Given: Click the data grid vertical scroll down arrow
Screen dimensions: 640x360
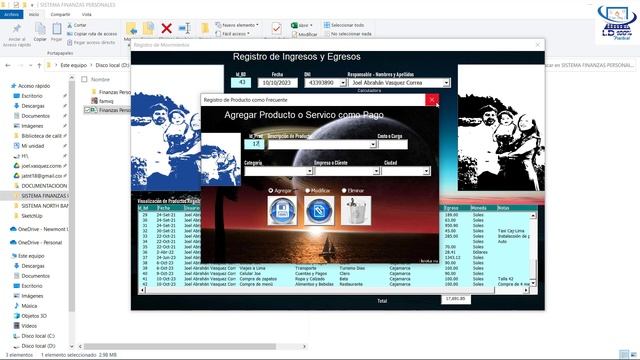Looking at the screenshot, I should pyautogui.click(x=533, y=283).
